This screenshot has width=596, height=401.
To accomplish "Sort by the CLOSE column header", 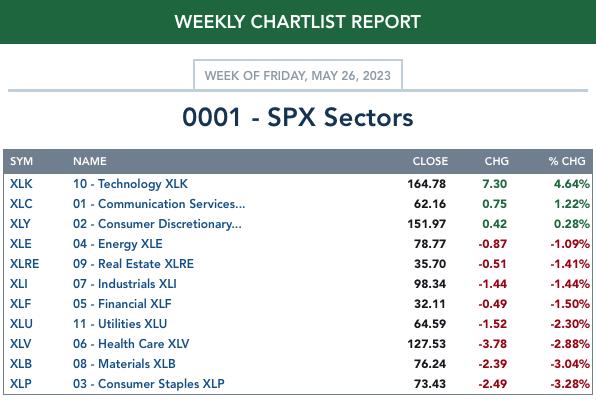I will coord(430,161).
